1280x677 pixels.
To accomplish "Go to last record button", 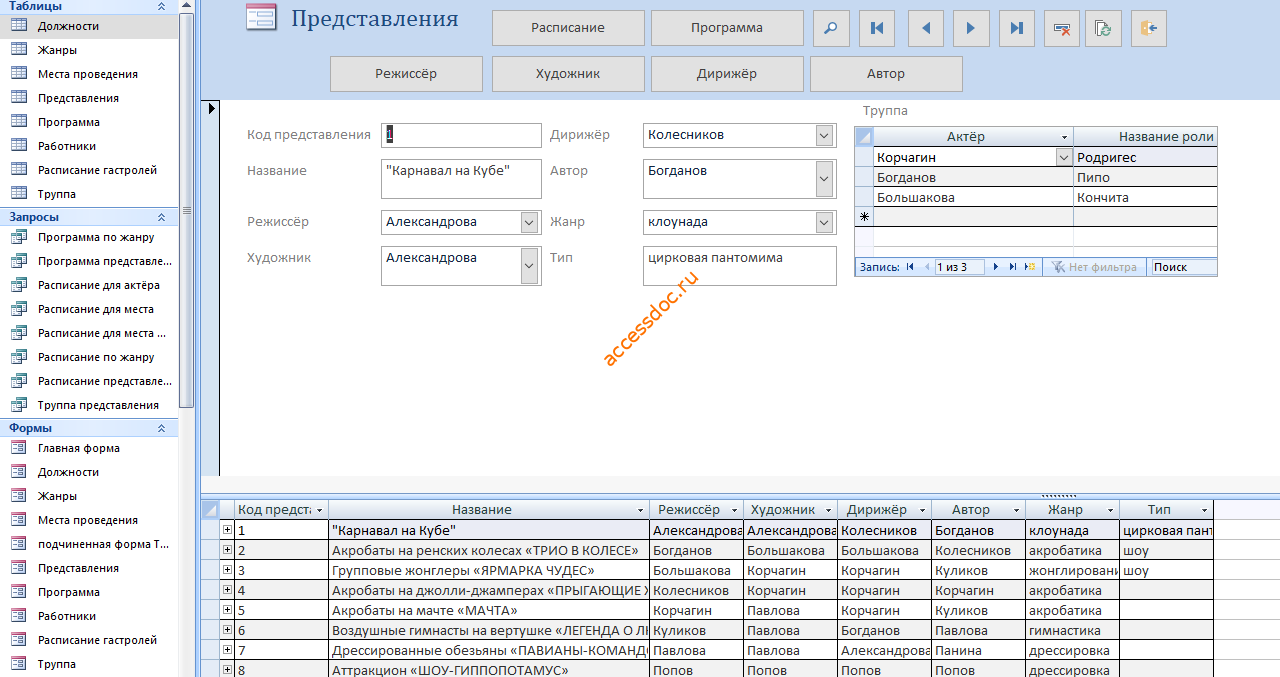I will pyautogui.click(x=1017, y=28).
